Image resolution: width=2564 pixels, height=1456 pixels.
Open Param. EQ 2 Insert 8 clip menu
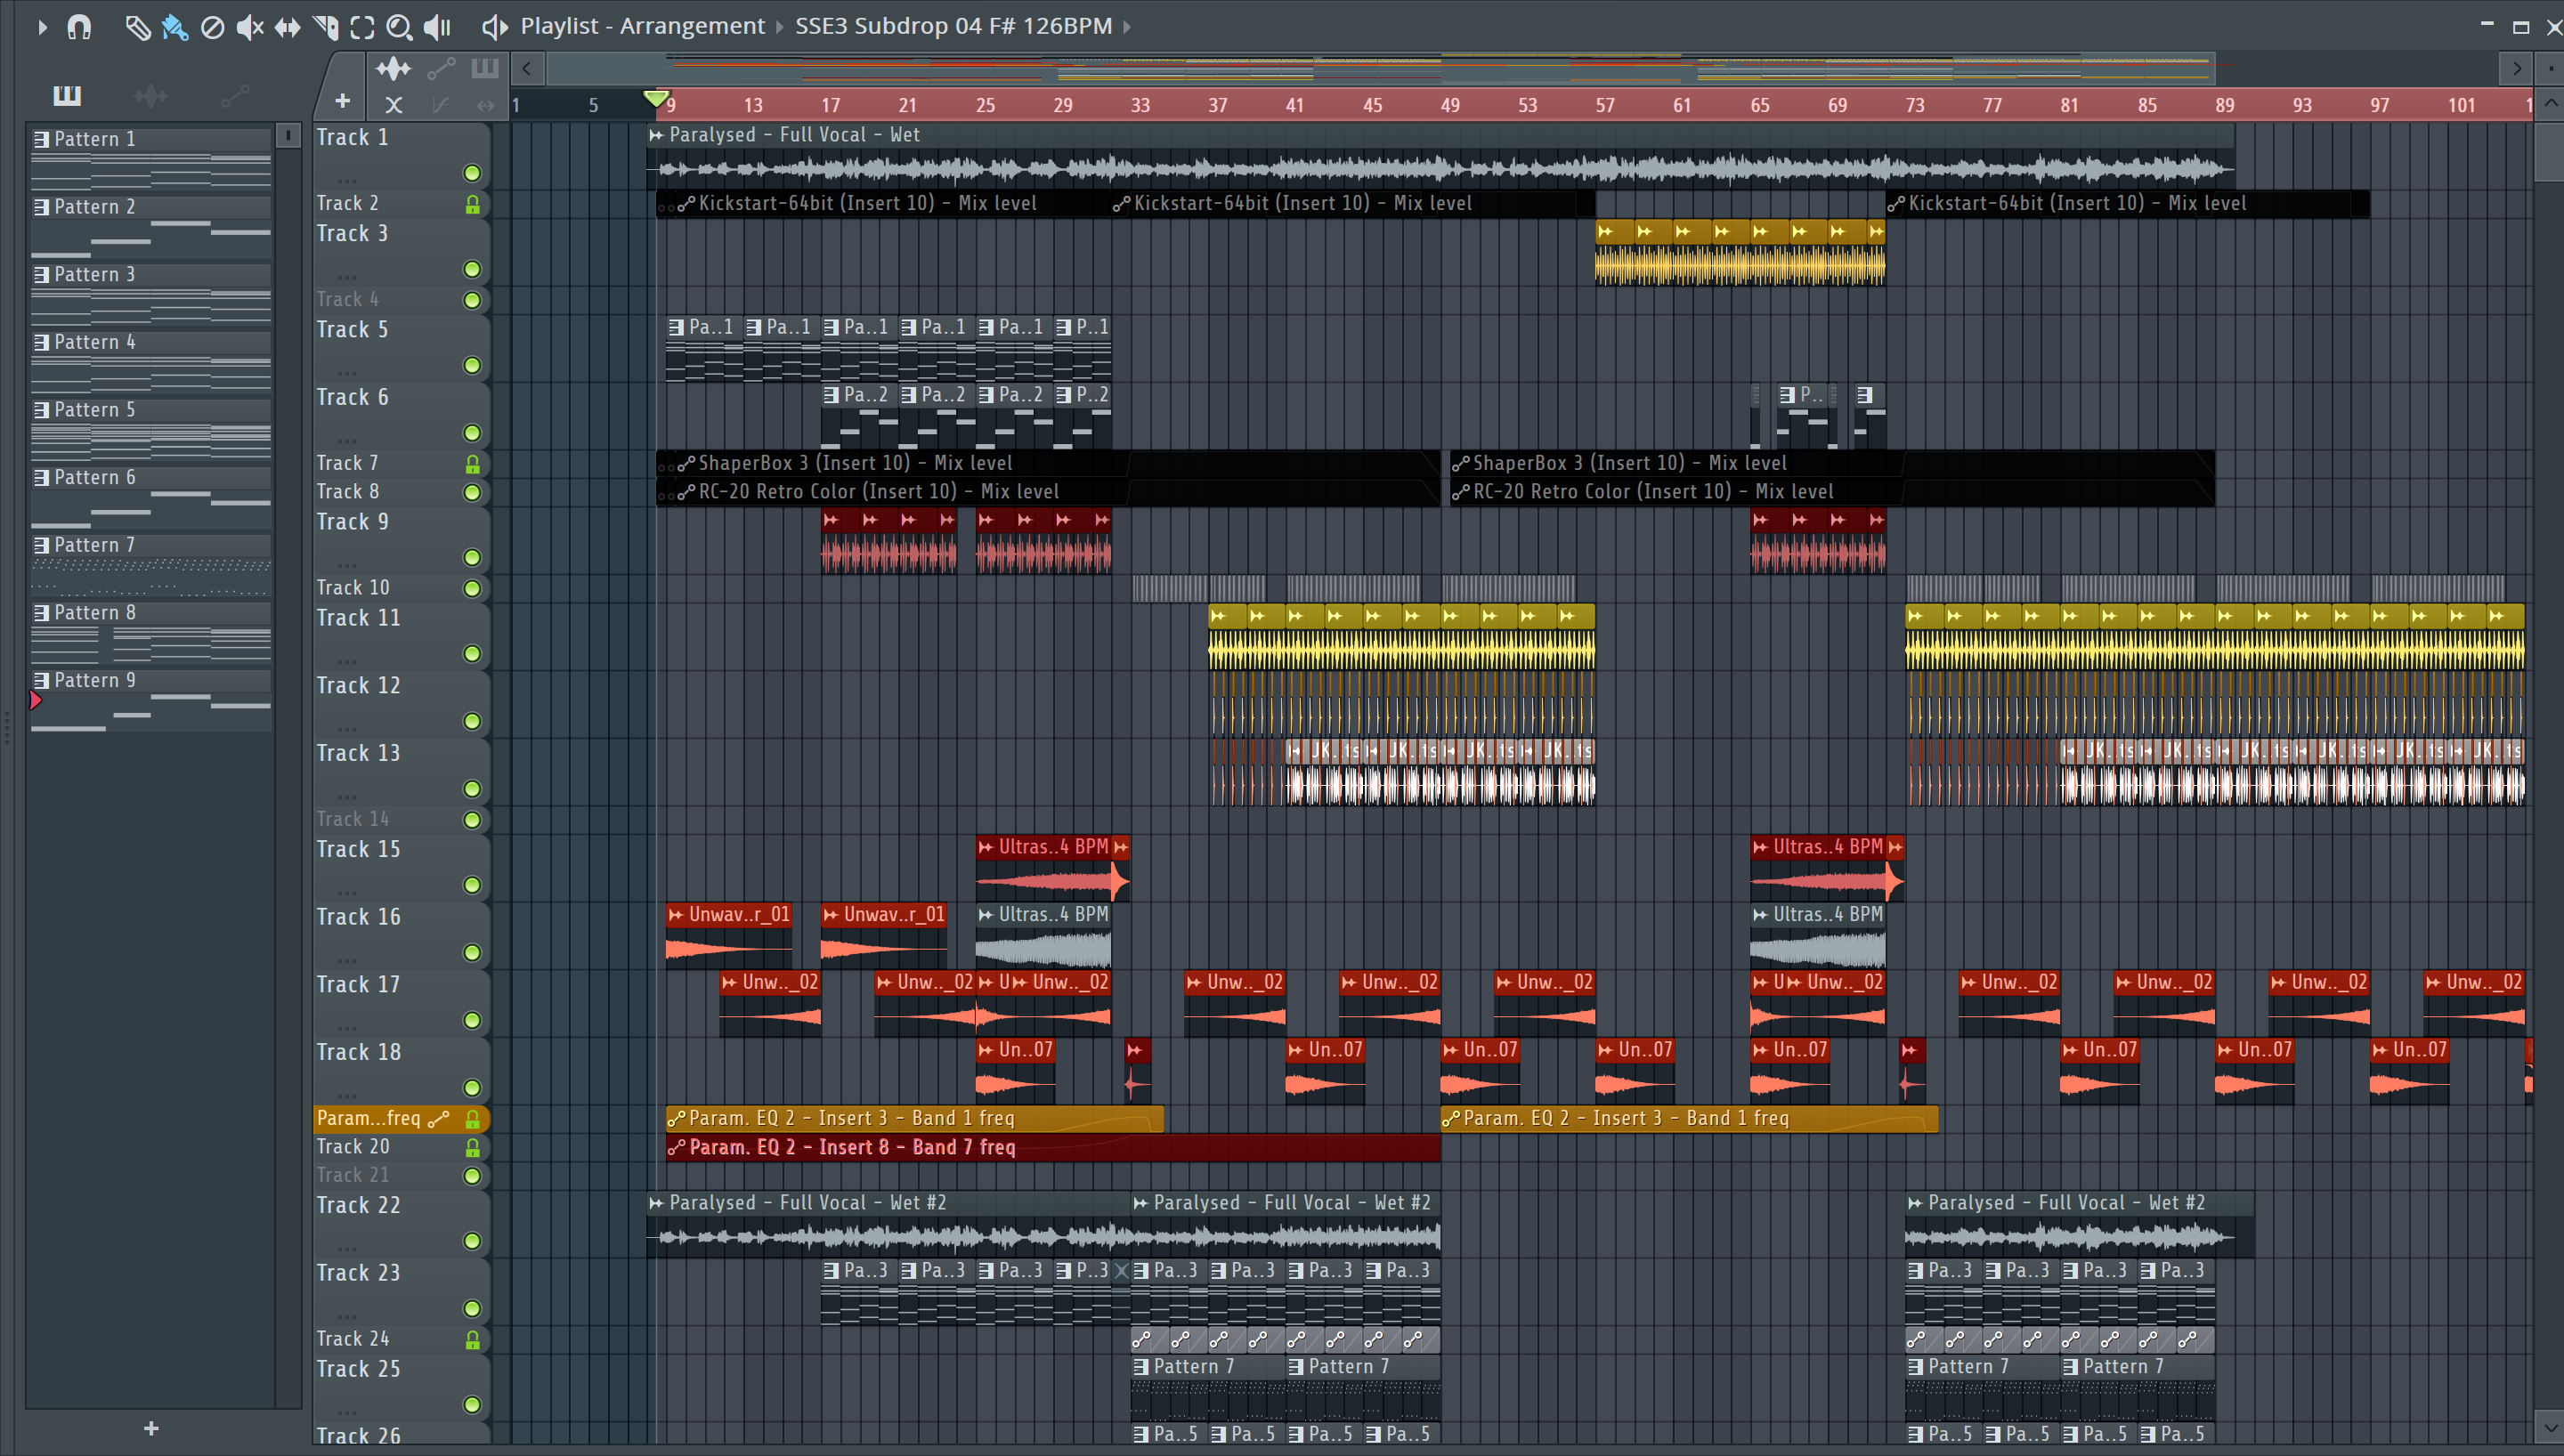click(677, 1147)
